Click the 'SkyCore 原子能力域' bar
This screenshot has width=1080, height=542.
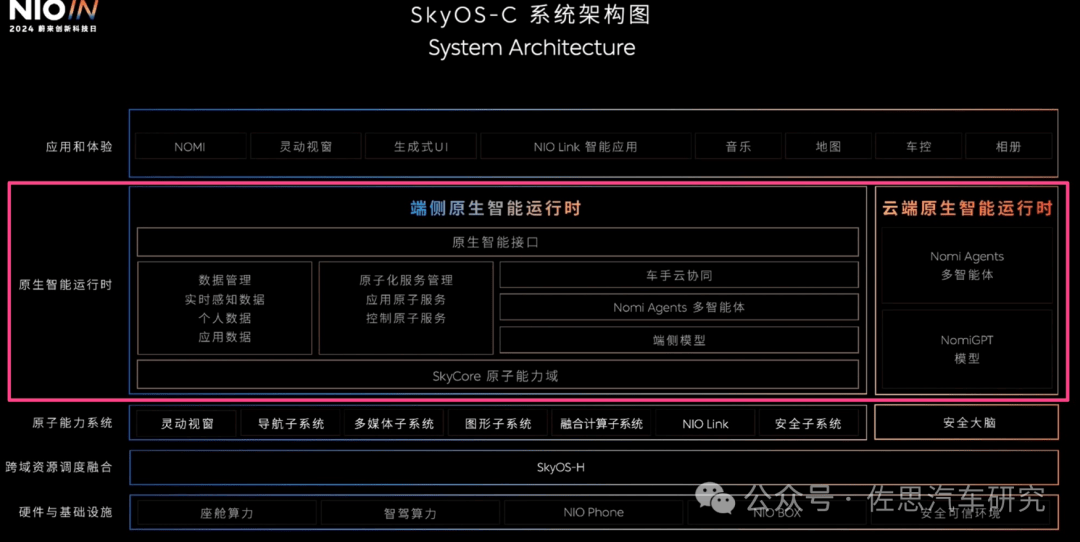tap(497, 375)
